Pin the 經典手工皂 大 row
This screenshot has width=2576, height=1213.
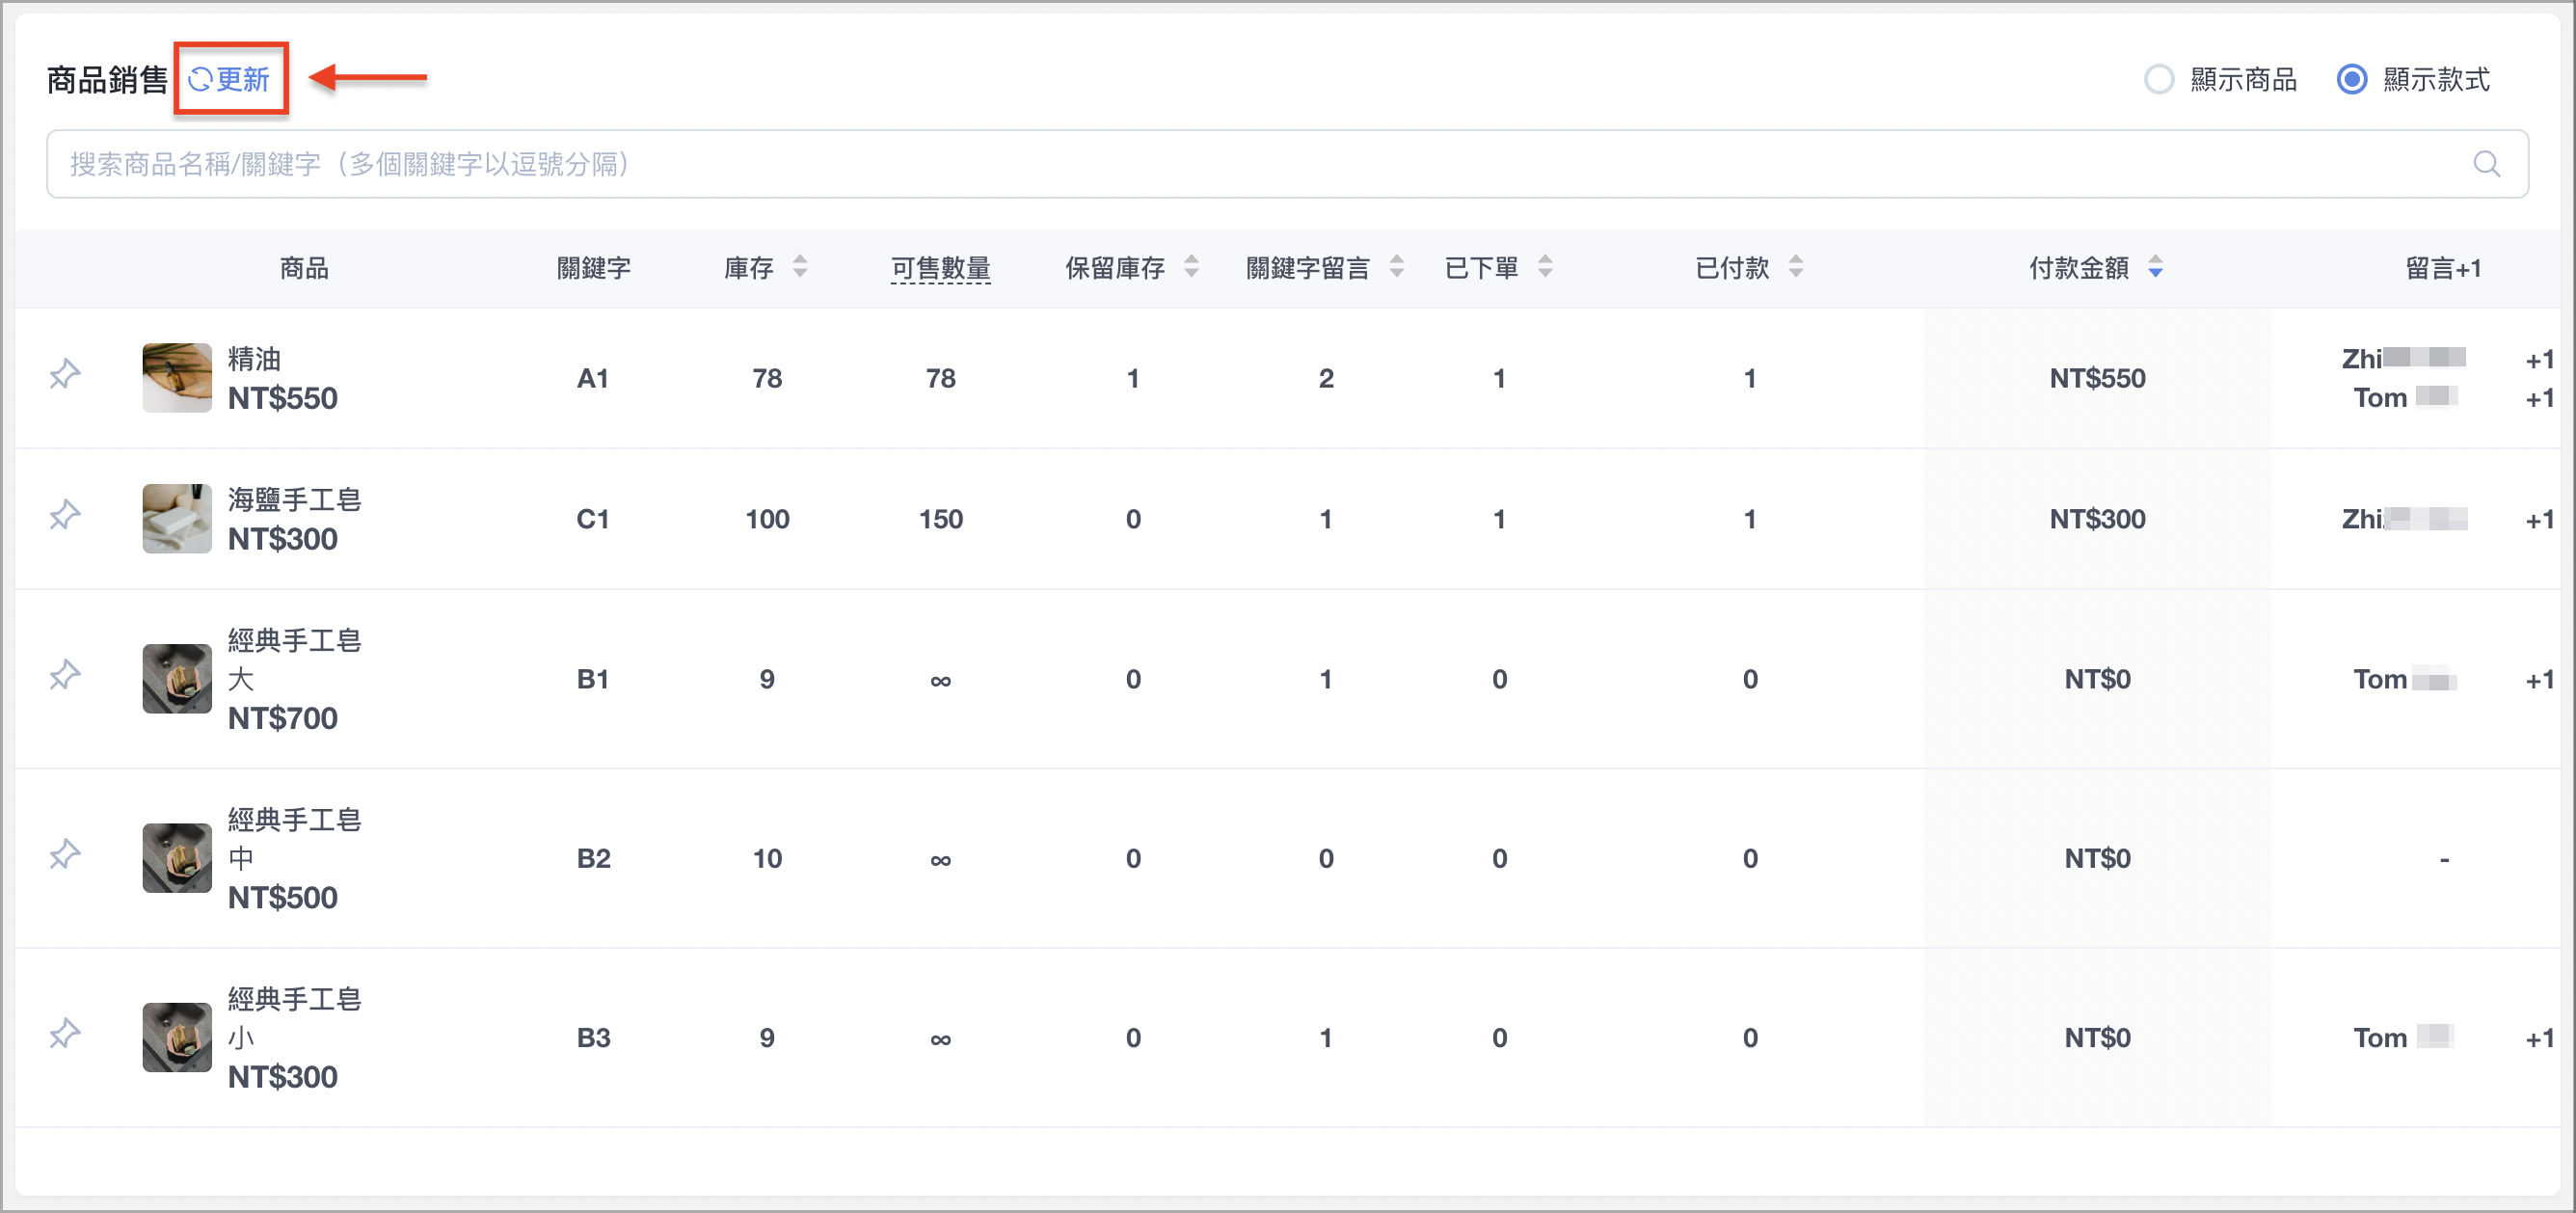65,675
